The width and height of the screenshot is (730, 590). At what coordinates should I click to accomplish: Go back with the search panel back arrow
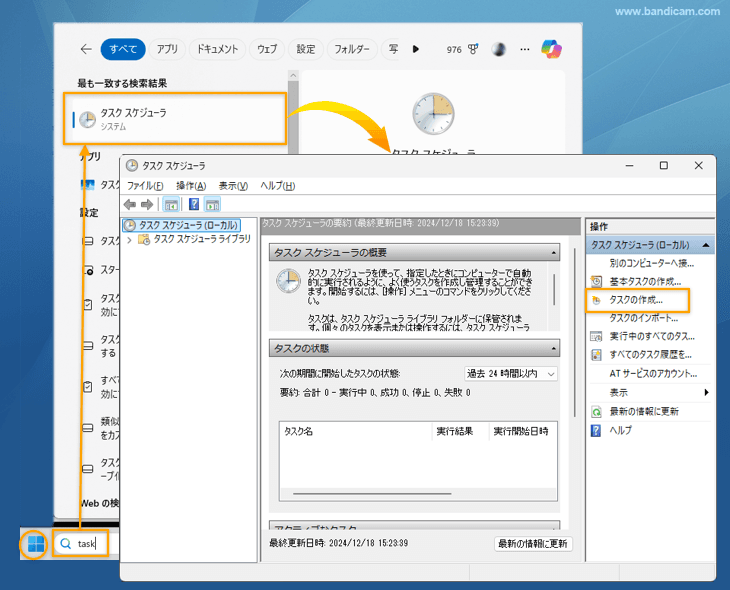[x=86, y=49]
